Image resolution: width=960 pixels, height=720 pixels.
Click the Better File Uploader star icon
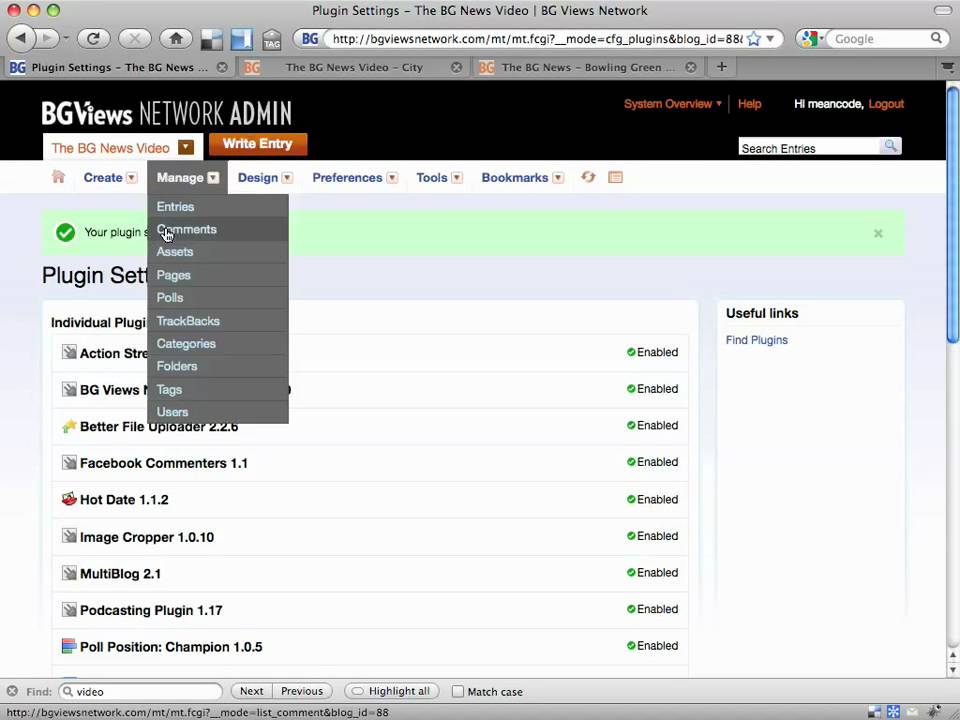pos(69,426)
